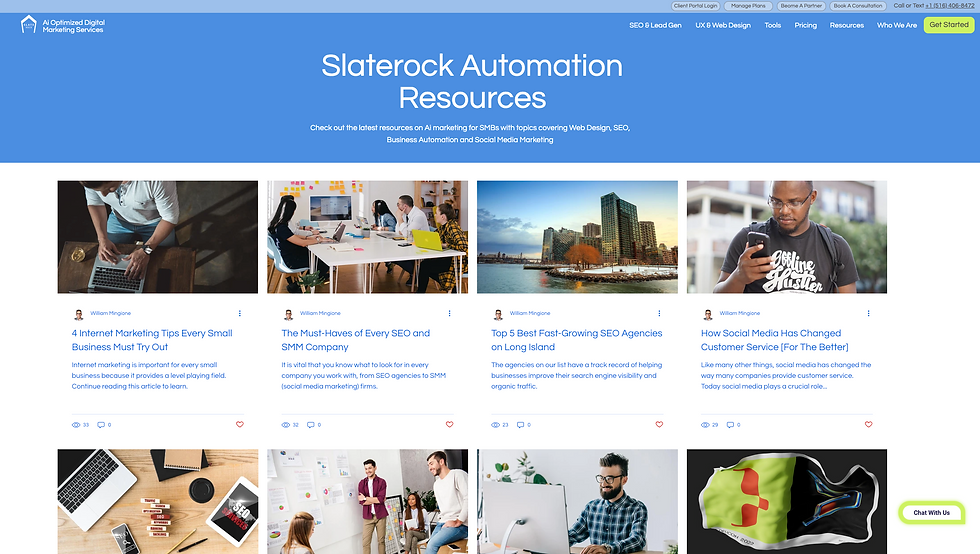The height and width of the screenshot is (554, 980).
Task: Click comments icon on How Social Media Has Changed post
Action: click(730, 425)
